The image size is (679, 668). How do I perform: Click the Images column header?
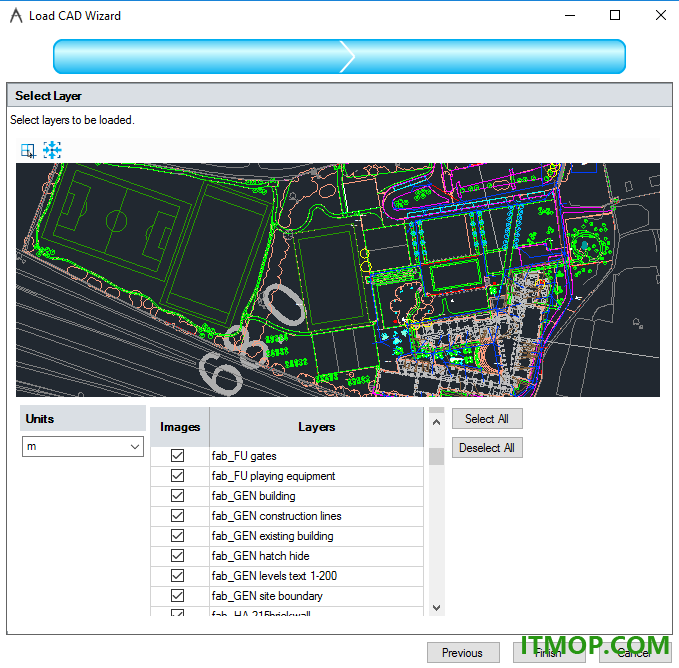pos(180,427)
